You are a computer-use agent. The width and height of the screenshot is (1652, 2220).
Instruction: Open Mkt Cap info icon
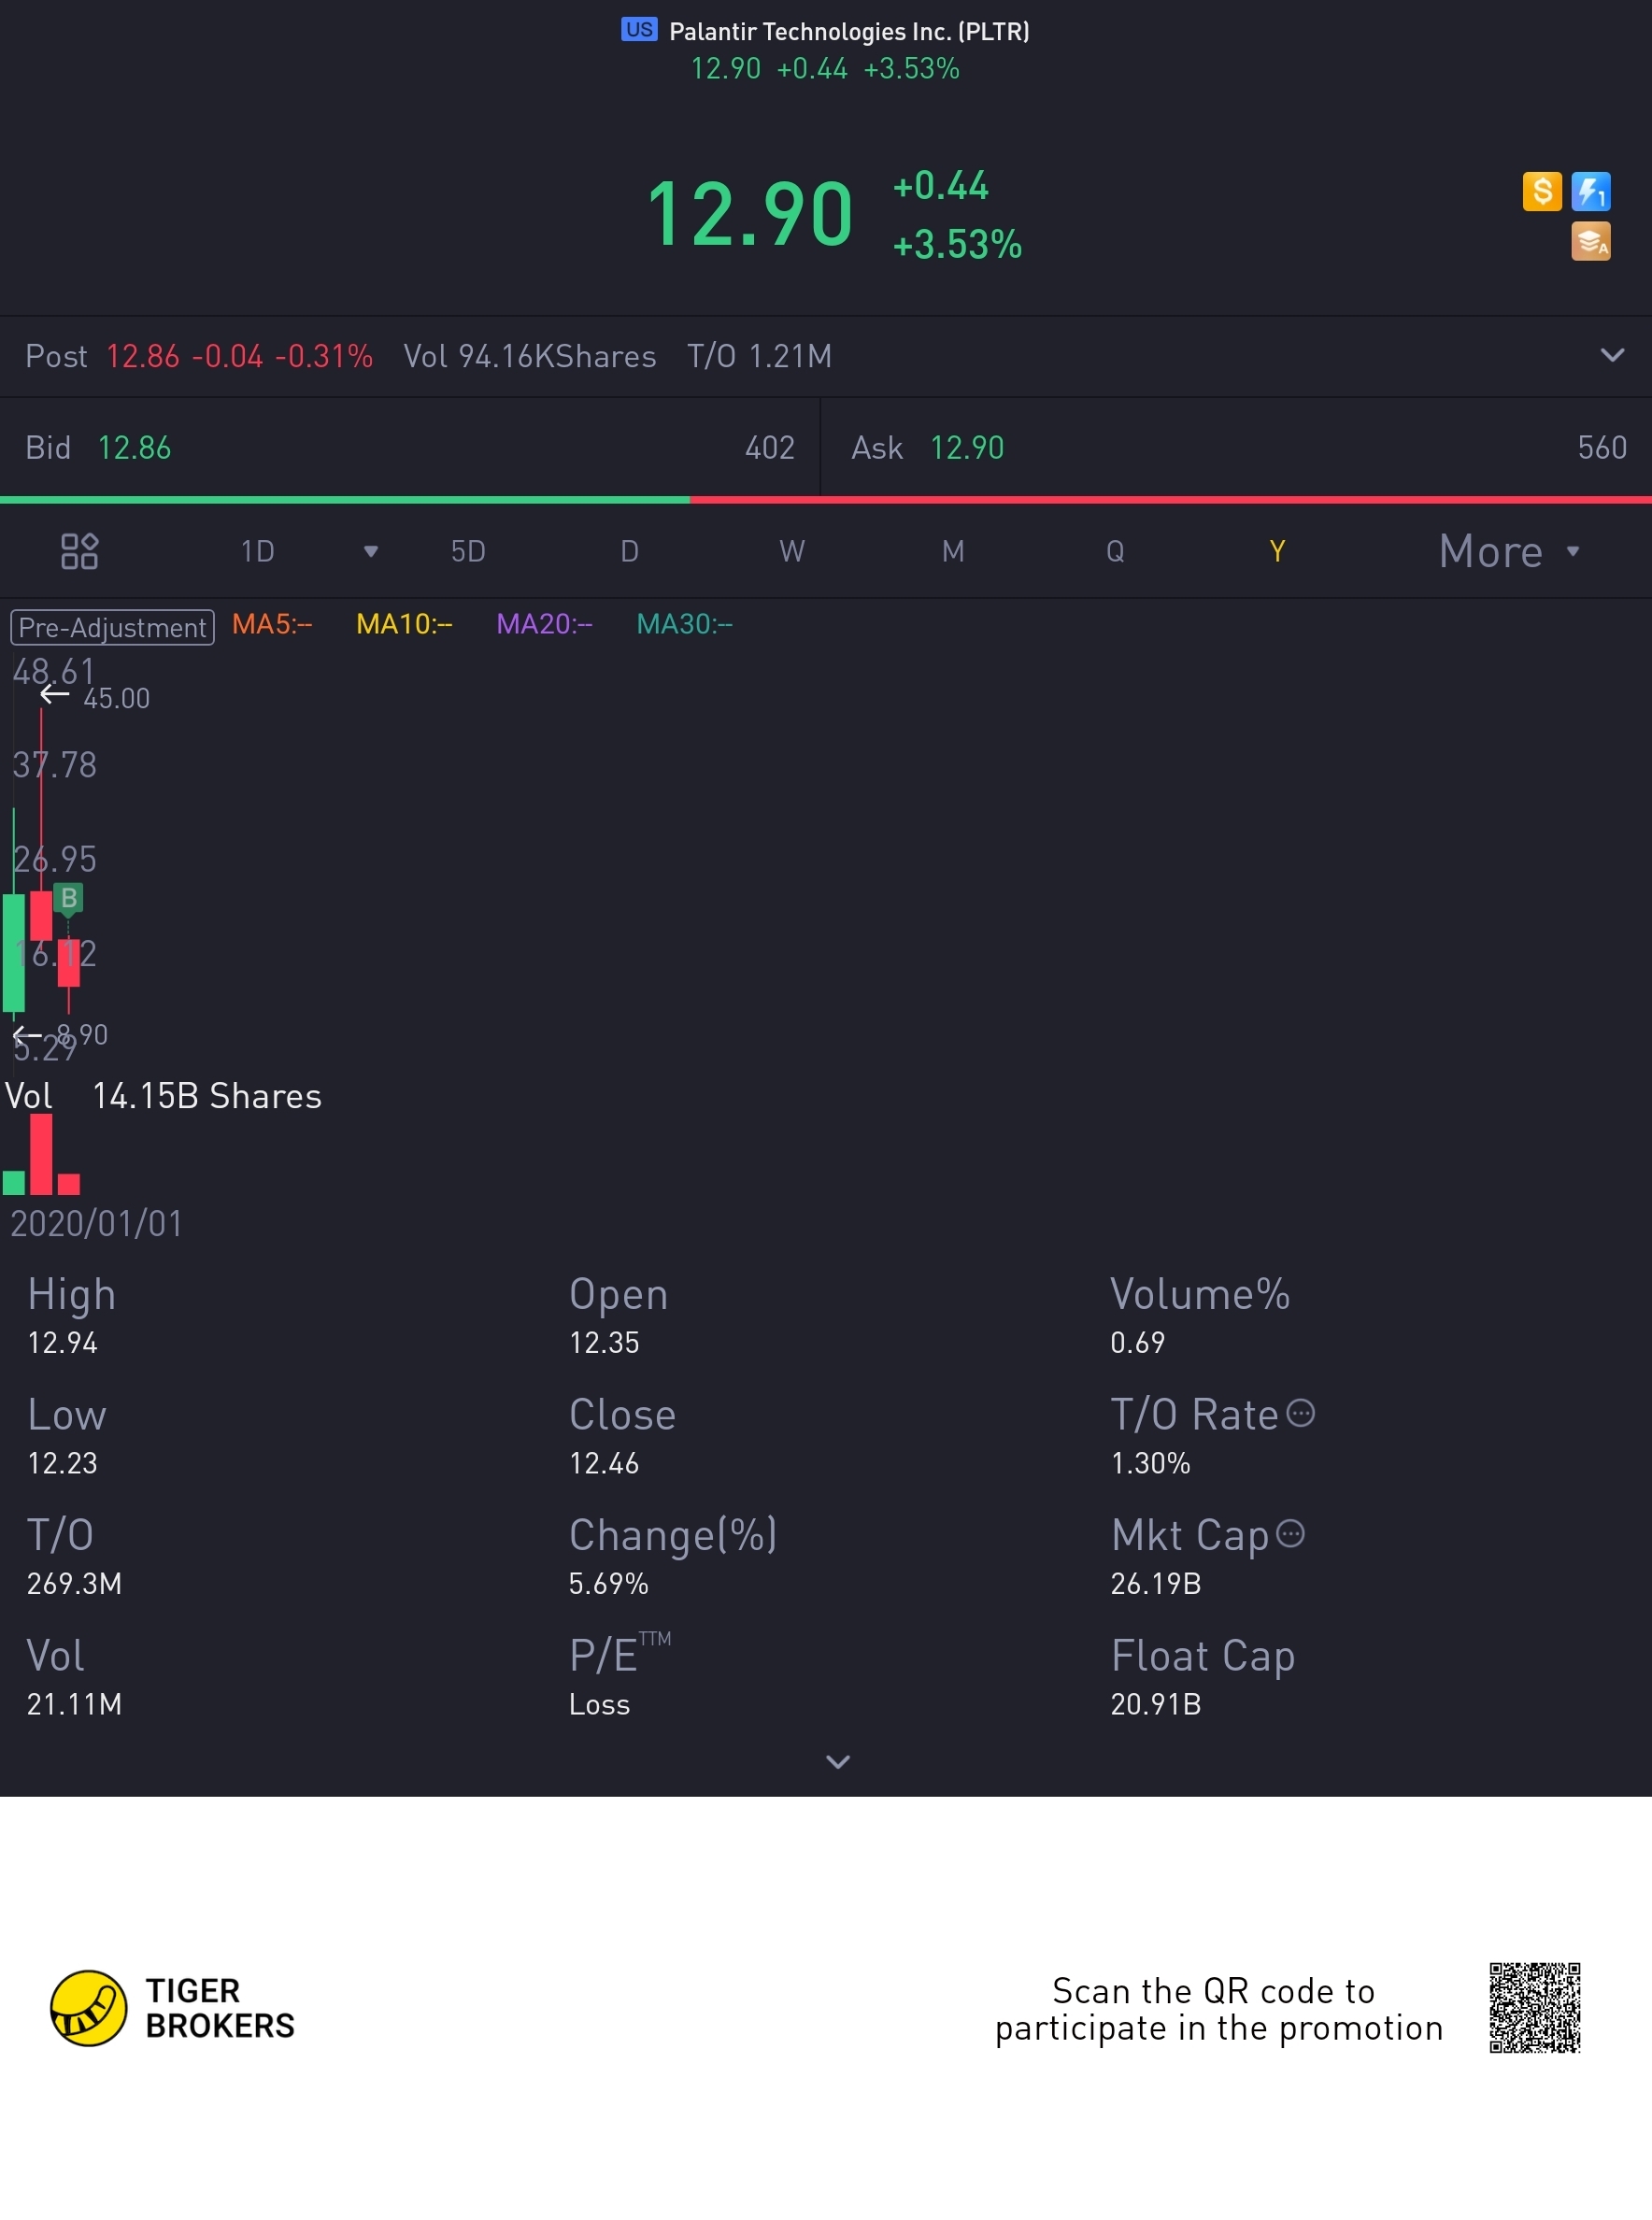click(x=1291, y=1533)
